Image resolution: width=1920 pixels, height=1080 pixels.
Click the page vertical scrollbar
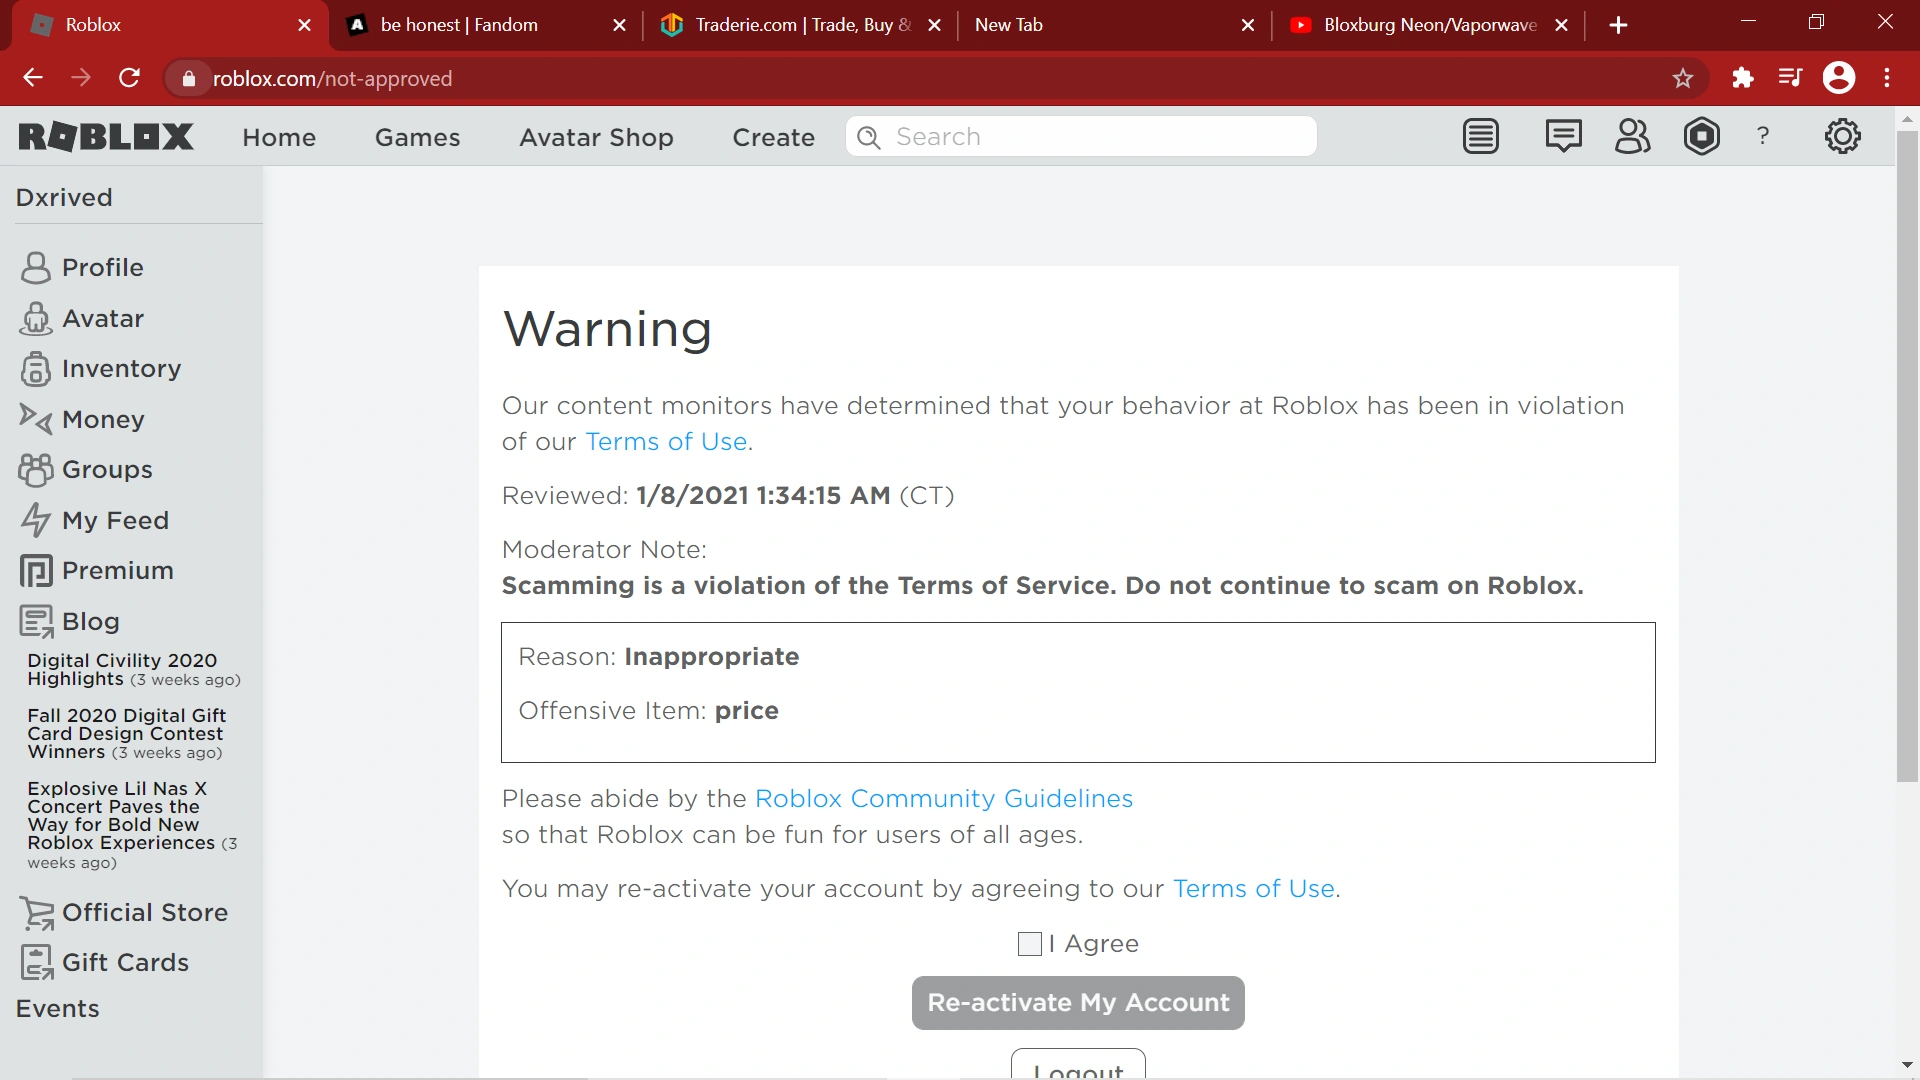tap(1907, 450)
